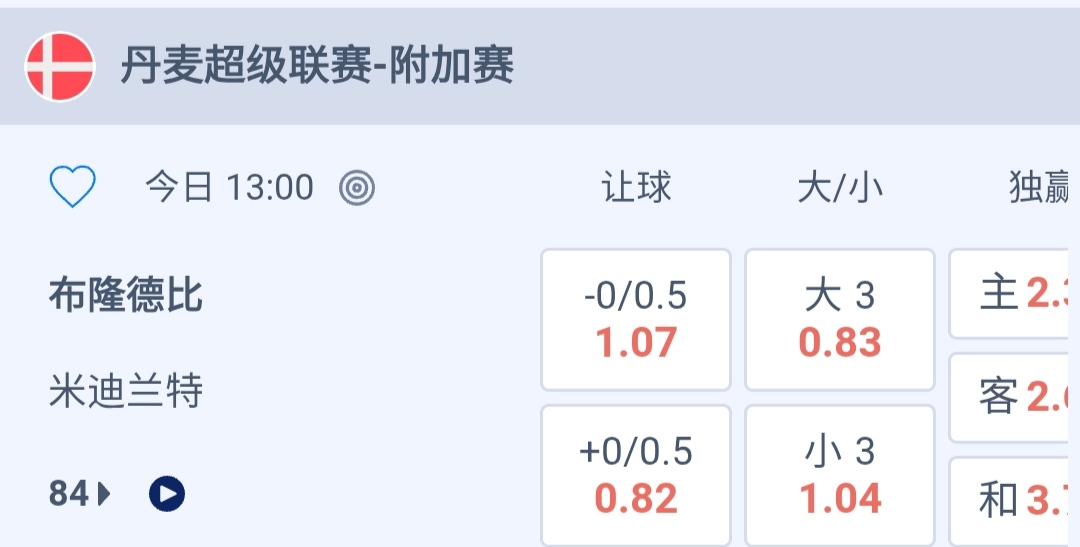Viewport: 1080px width, 547px height.
Task: Open the live tracker target icon
Action: (357, 187)
